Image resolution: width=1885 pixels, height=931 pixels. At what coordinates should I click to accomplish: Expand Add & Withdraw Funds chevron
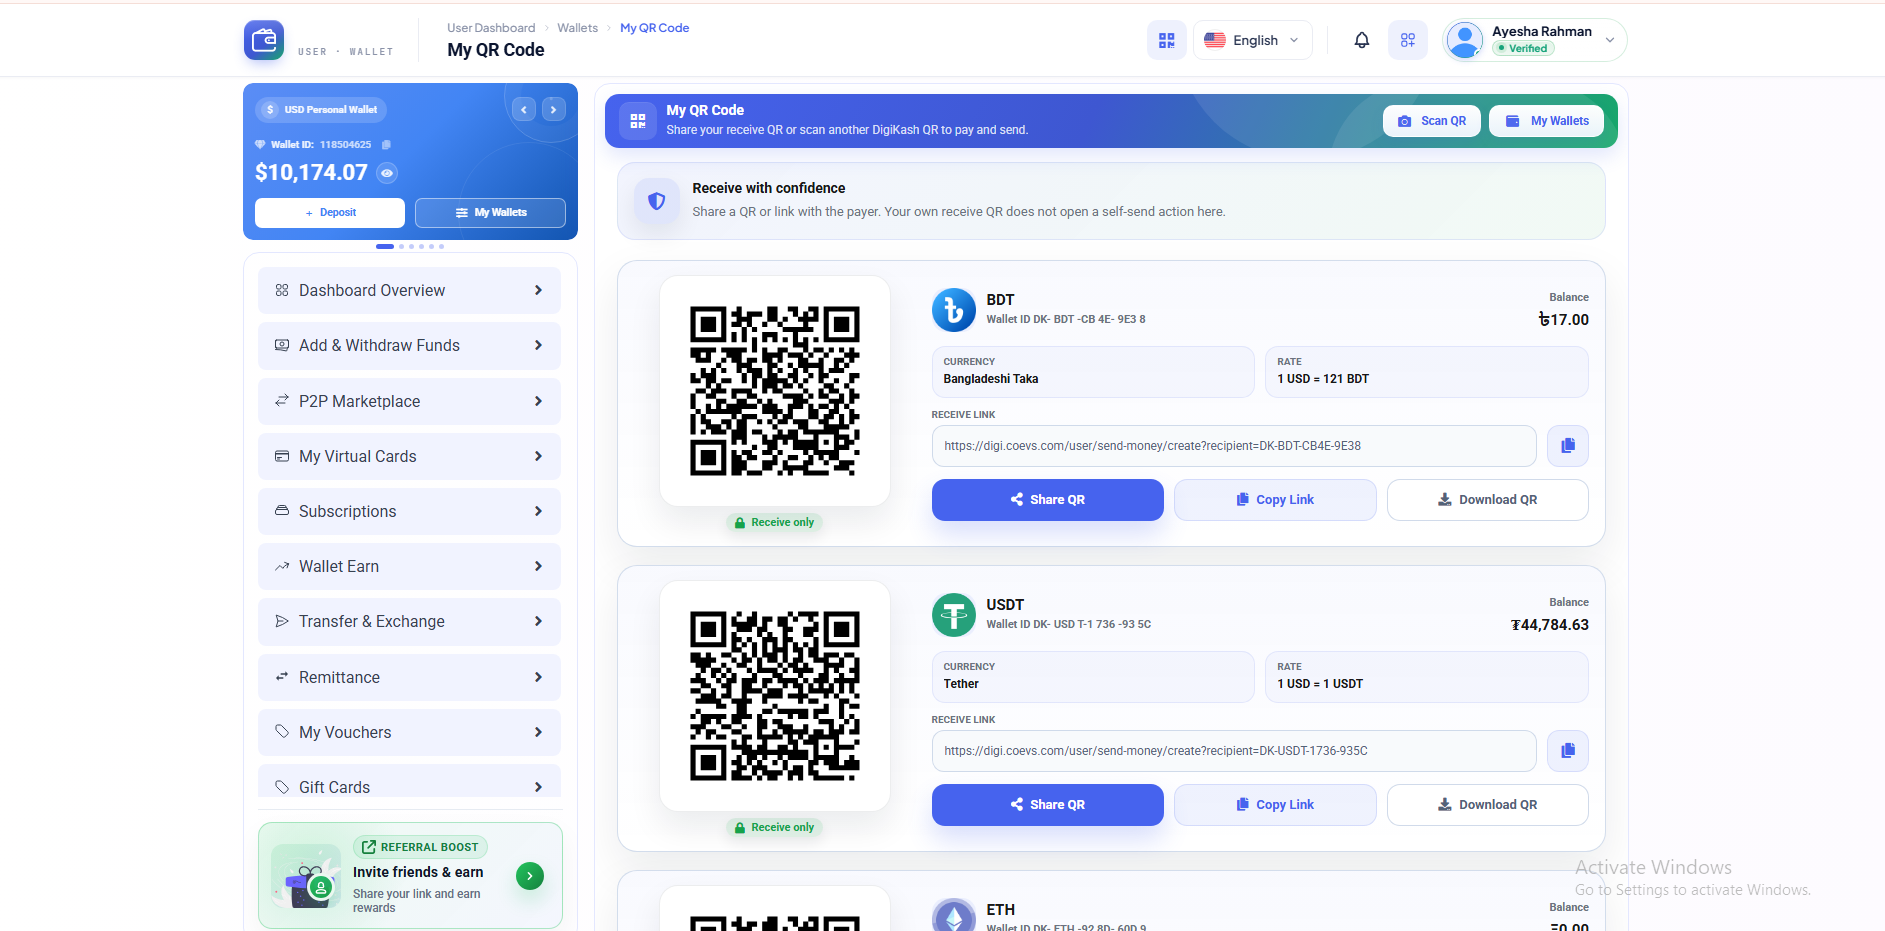click(x=538, y=345)
